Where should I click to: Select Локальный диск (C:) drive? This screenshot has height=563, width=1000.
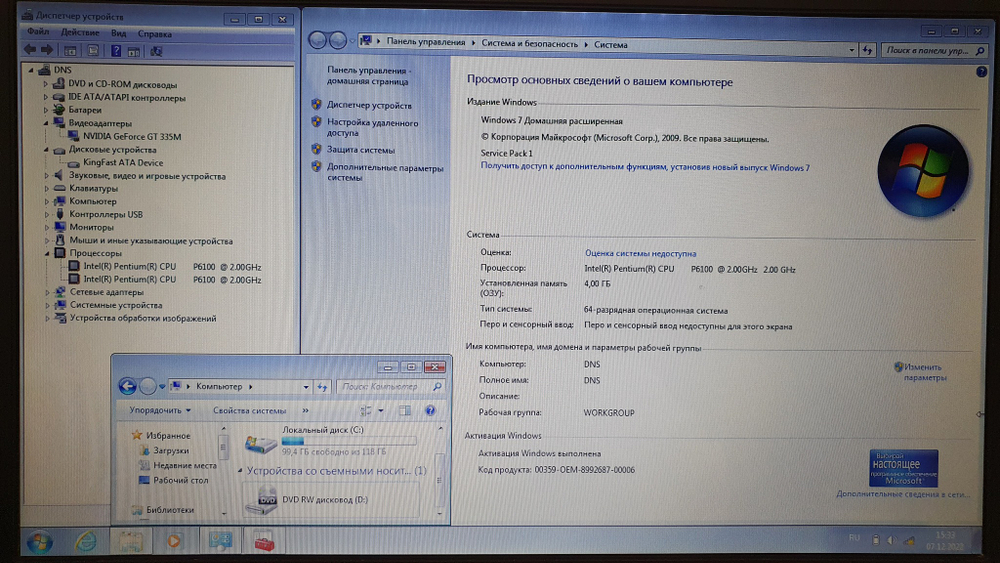point(330,441)
